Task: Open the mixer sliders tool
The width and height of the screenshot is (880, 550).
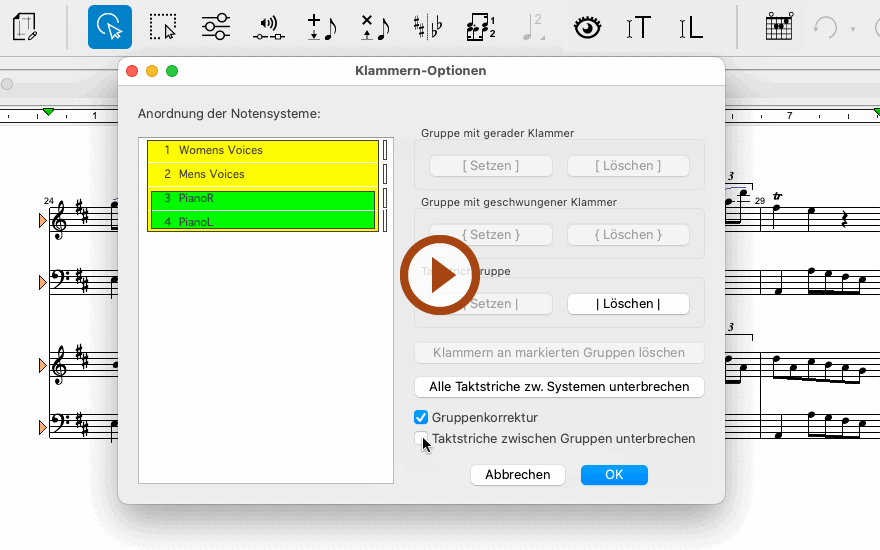Action: [x=216, y=27]
